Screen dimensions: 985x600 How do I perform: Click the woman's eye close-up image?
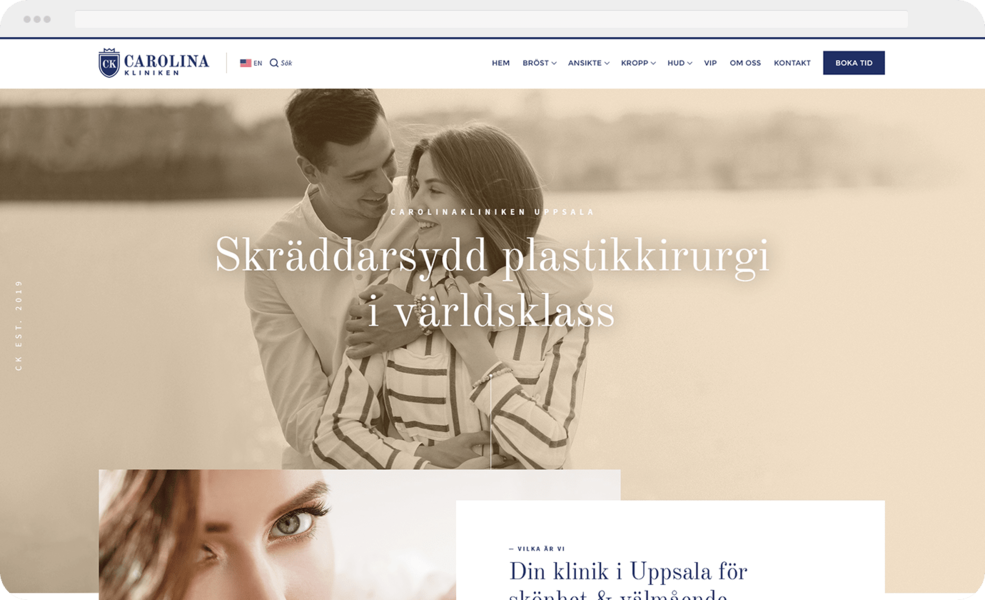pos(277,535)
